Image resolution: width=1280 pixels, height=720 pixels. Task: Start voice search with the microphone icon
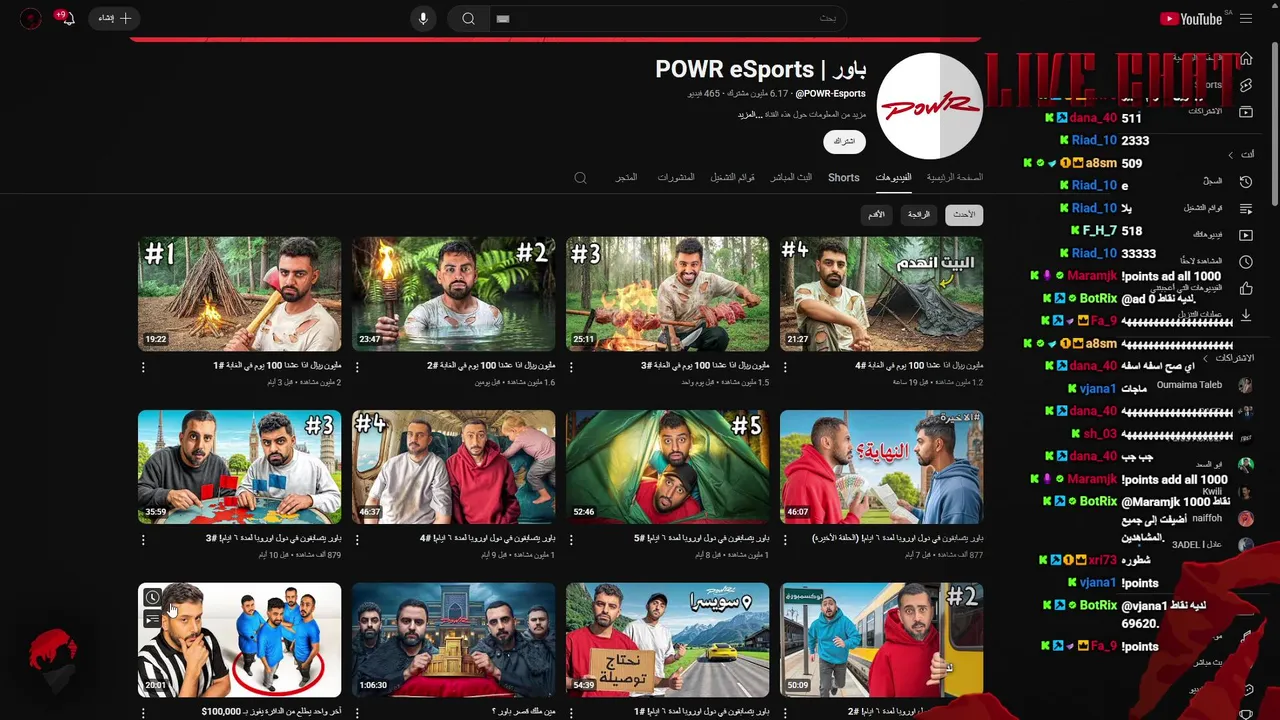tap(423, 19)
